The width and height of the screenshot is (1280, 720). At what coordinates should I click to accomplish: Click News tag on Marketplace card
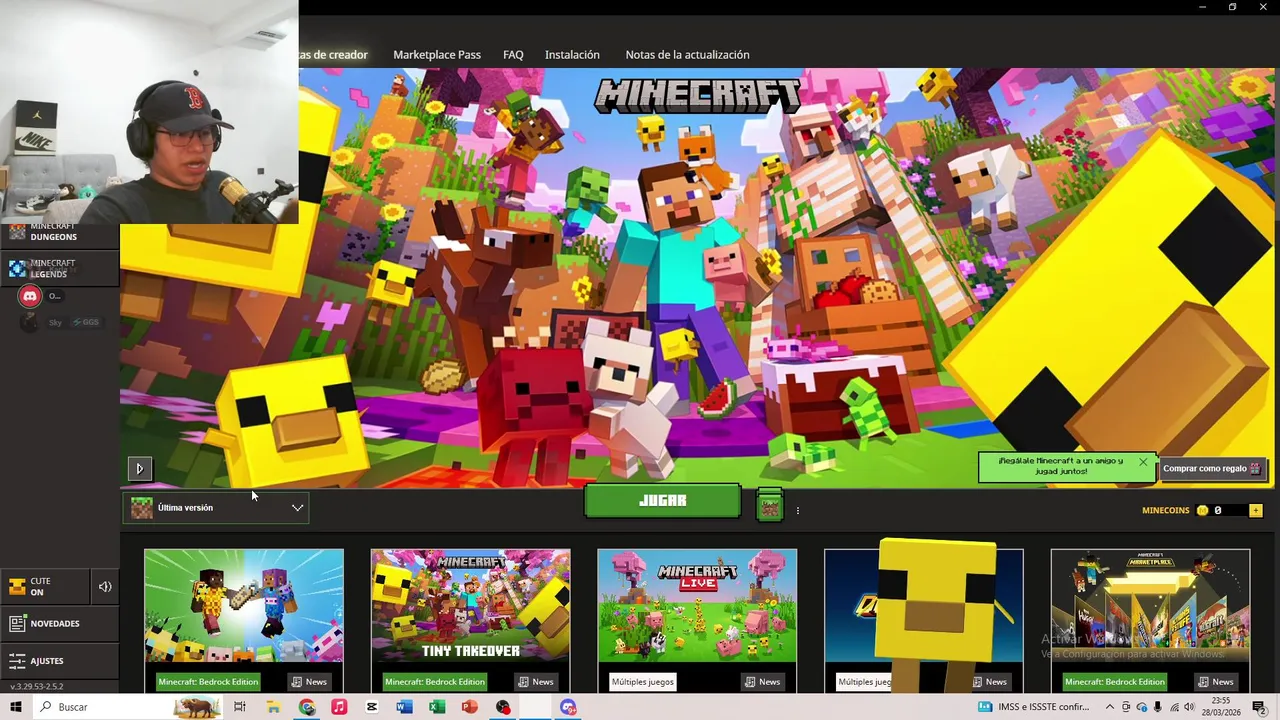(1216, 682)
